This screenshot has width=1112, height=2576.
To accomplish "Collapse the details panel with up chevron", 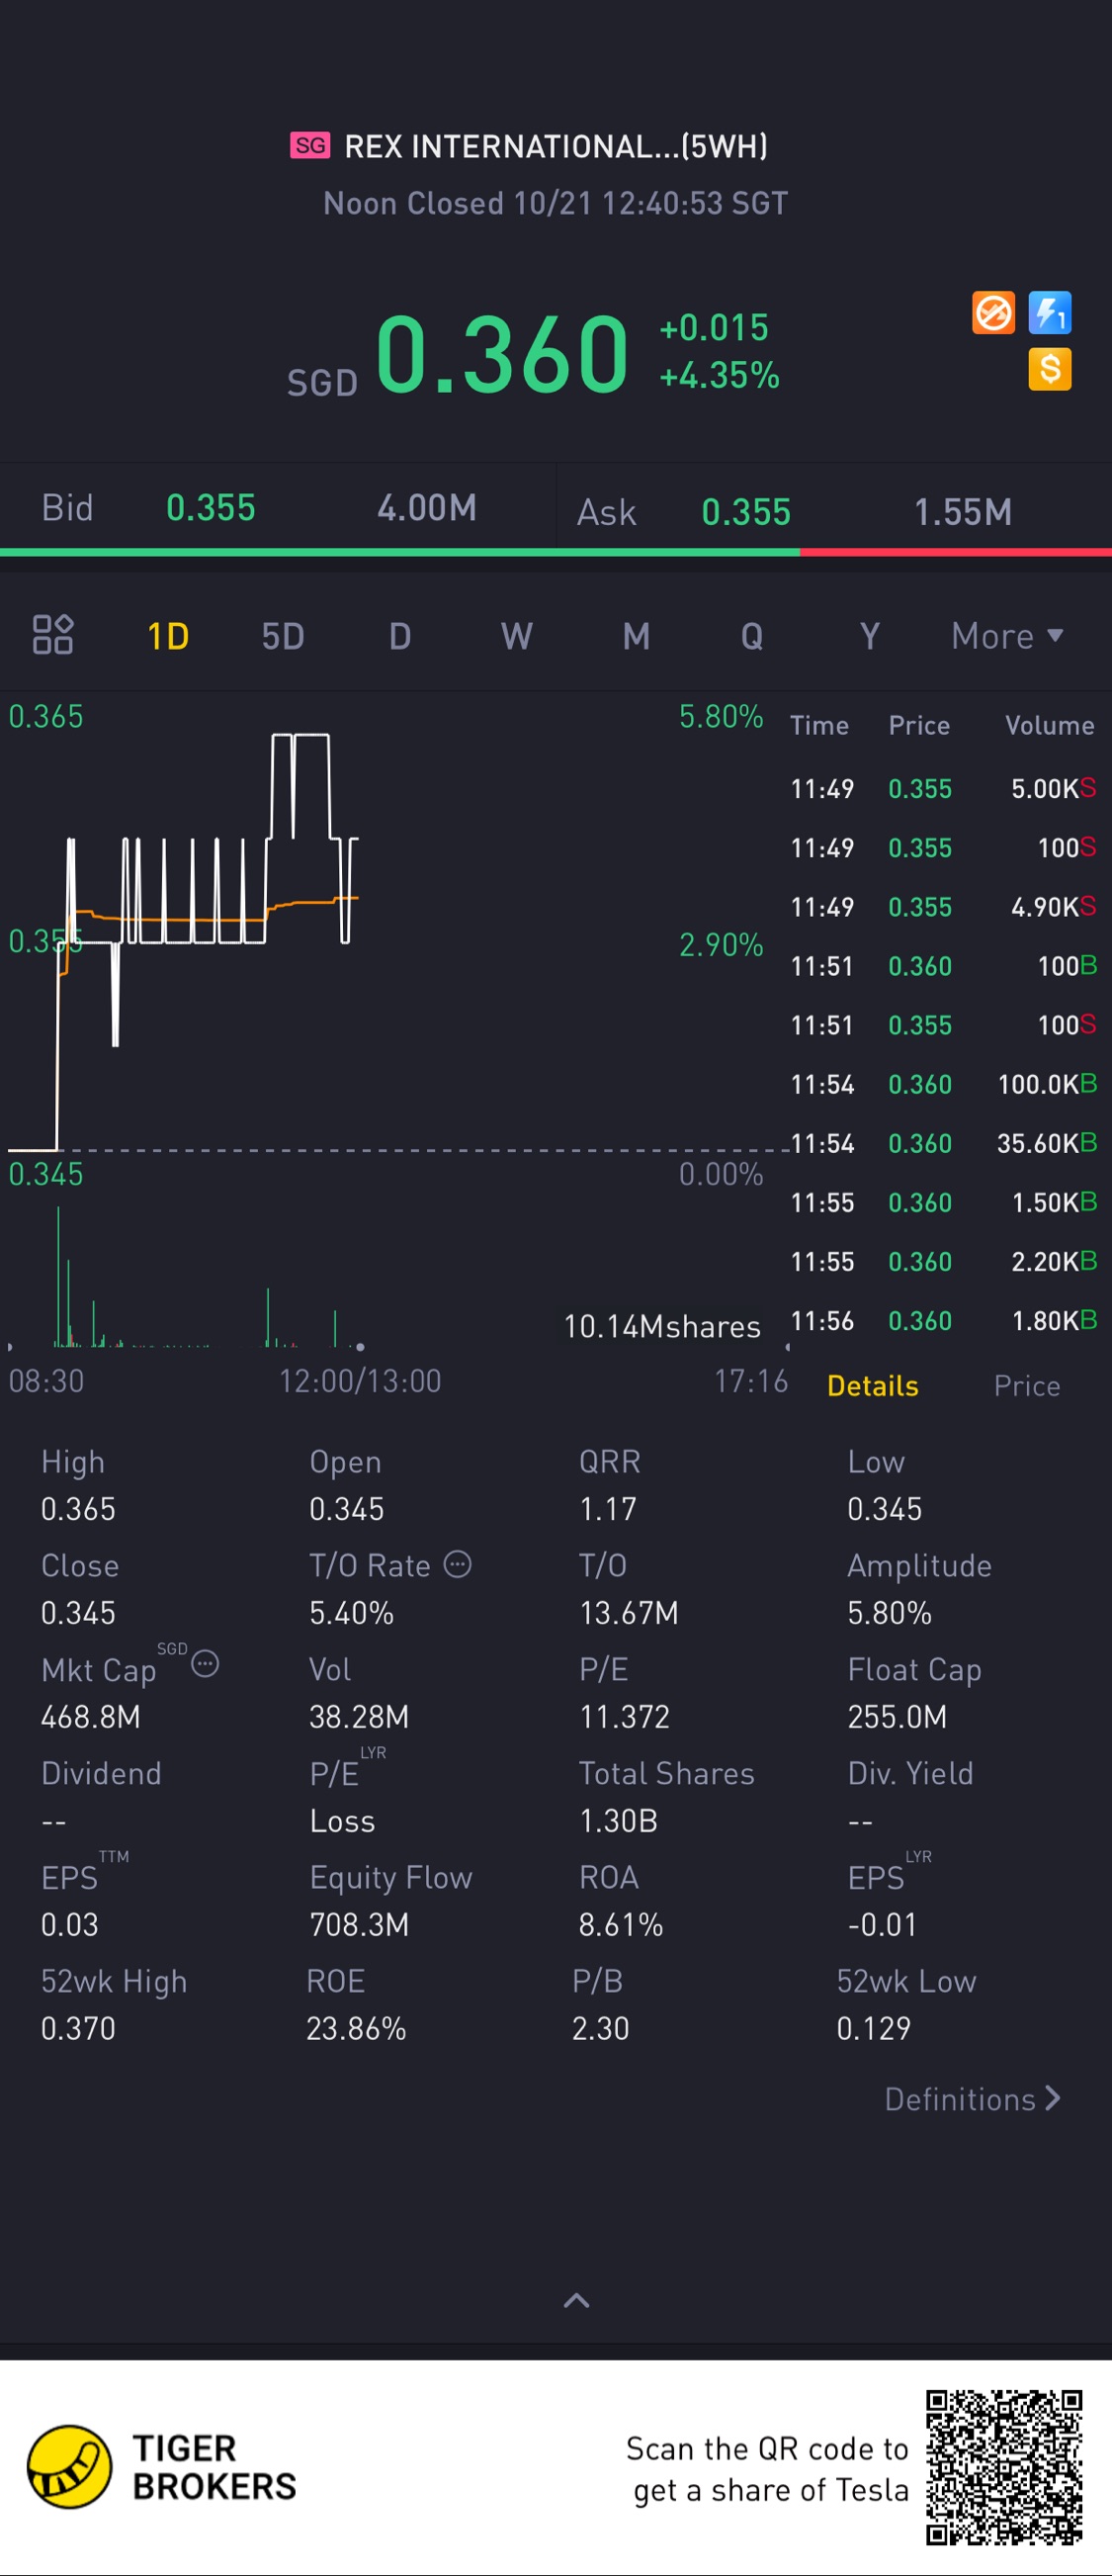I will [577, 2300].
